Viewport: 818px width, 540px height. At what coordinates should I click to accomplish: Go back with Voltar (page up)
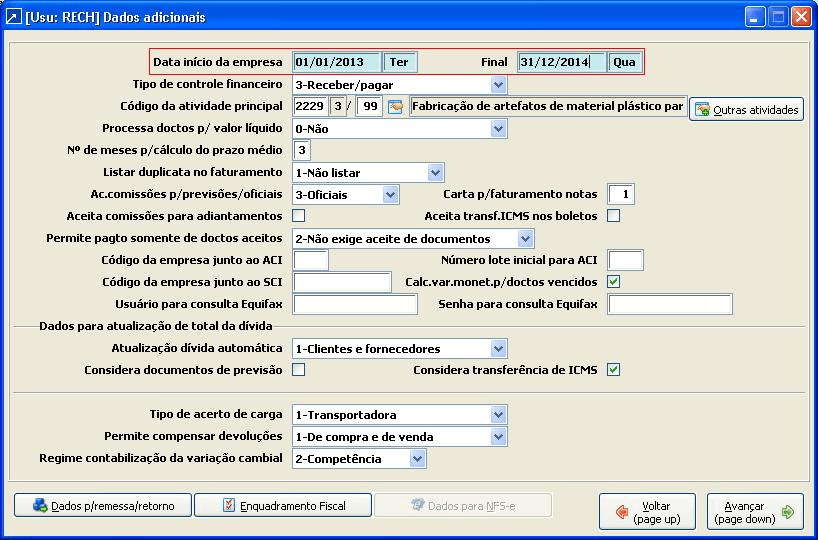(x=647, y=512)
